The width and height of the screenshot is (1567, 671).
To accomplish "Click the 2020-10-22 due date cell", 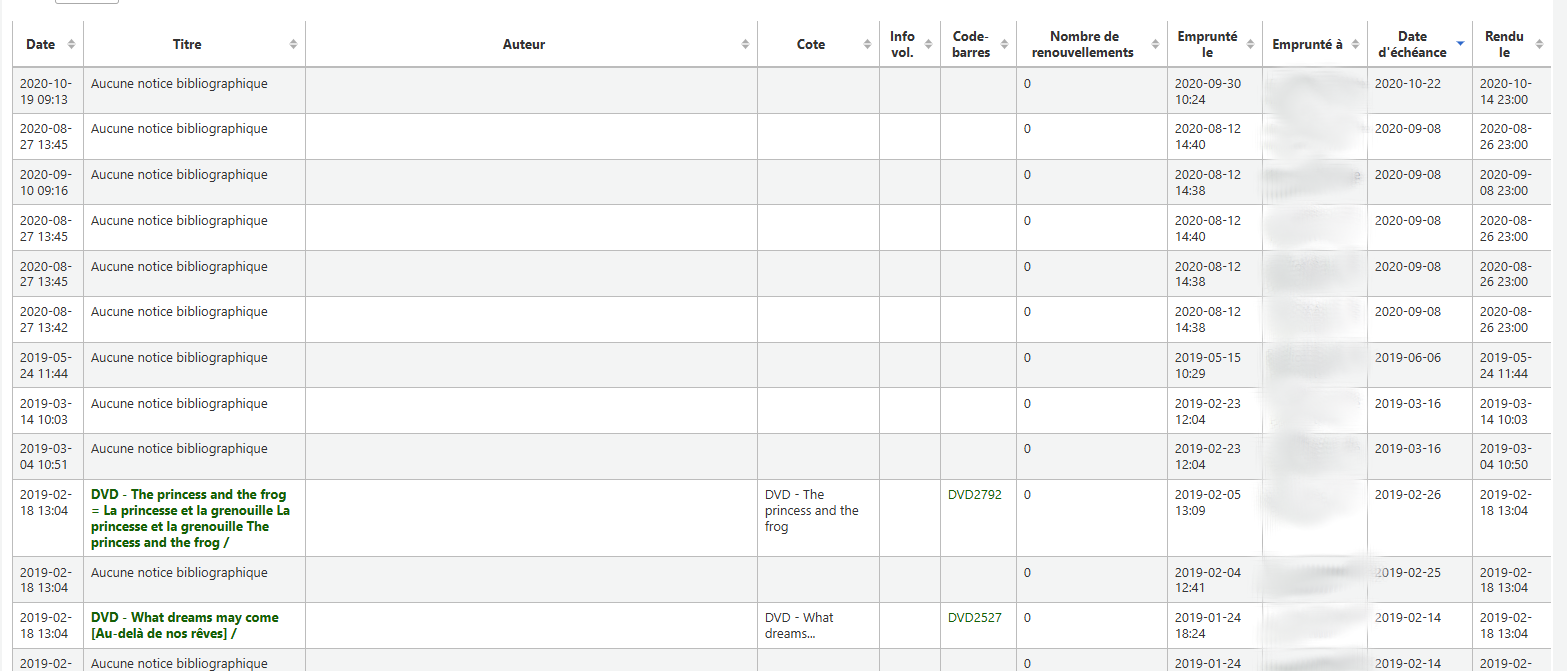I will (1407, 84).
